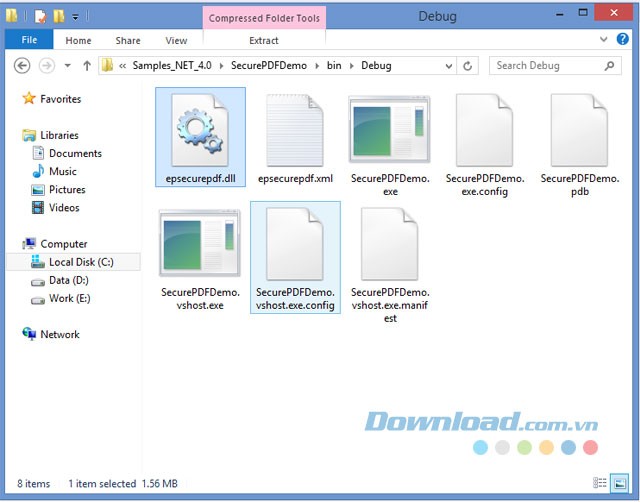Screen dimensions: 640x502
Task: Open Favorites in the navigation pane
Action: click(60, 99)
